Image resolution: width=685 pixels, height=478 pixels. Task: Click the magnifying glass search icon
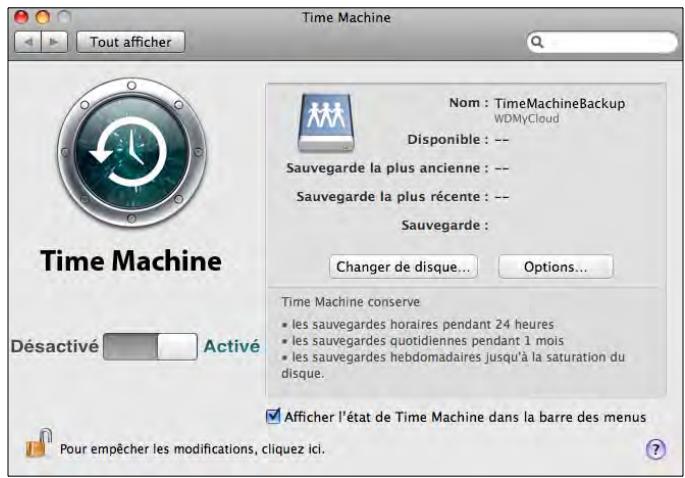(537, 42)
